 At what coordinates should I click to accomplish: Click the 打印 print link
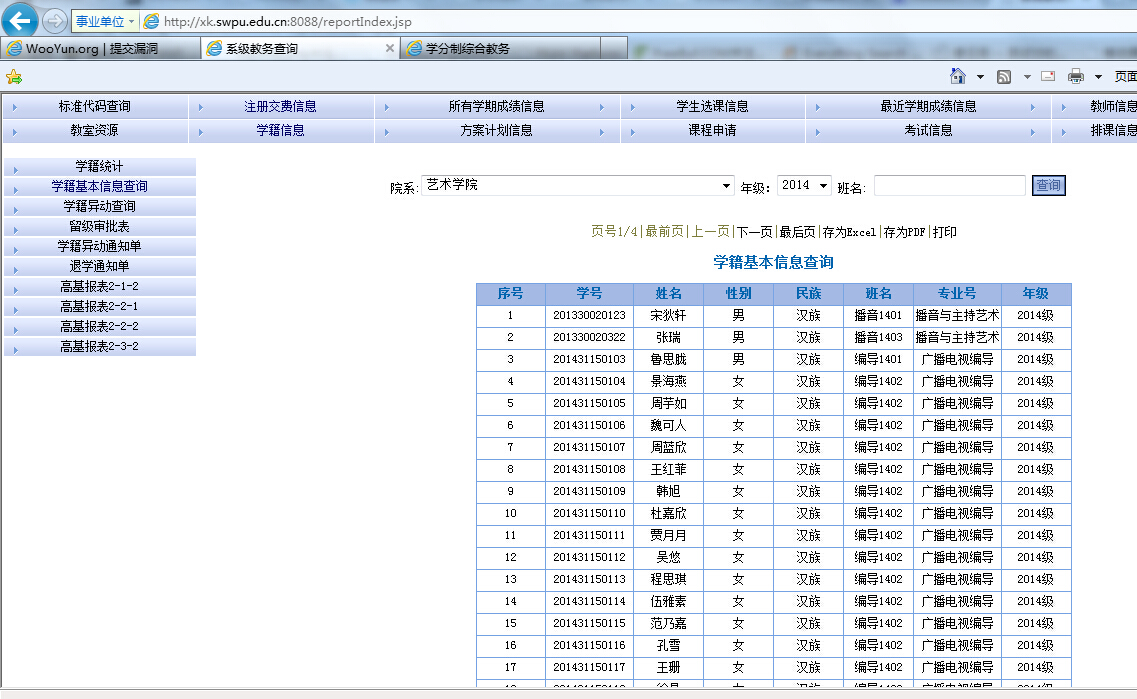click(x=945, y=232)
